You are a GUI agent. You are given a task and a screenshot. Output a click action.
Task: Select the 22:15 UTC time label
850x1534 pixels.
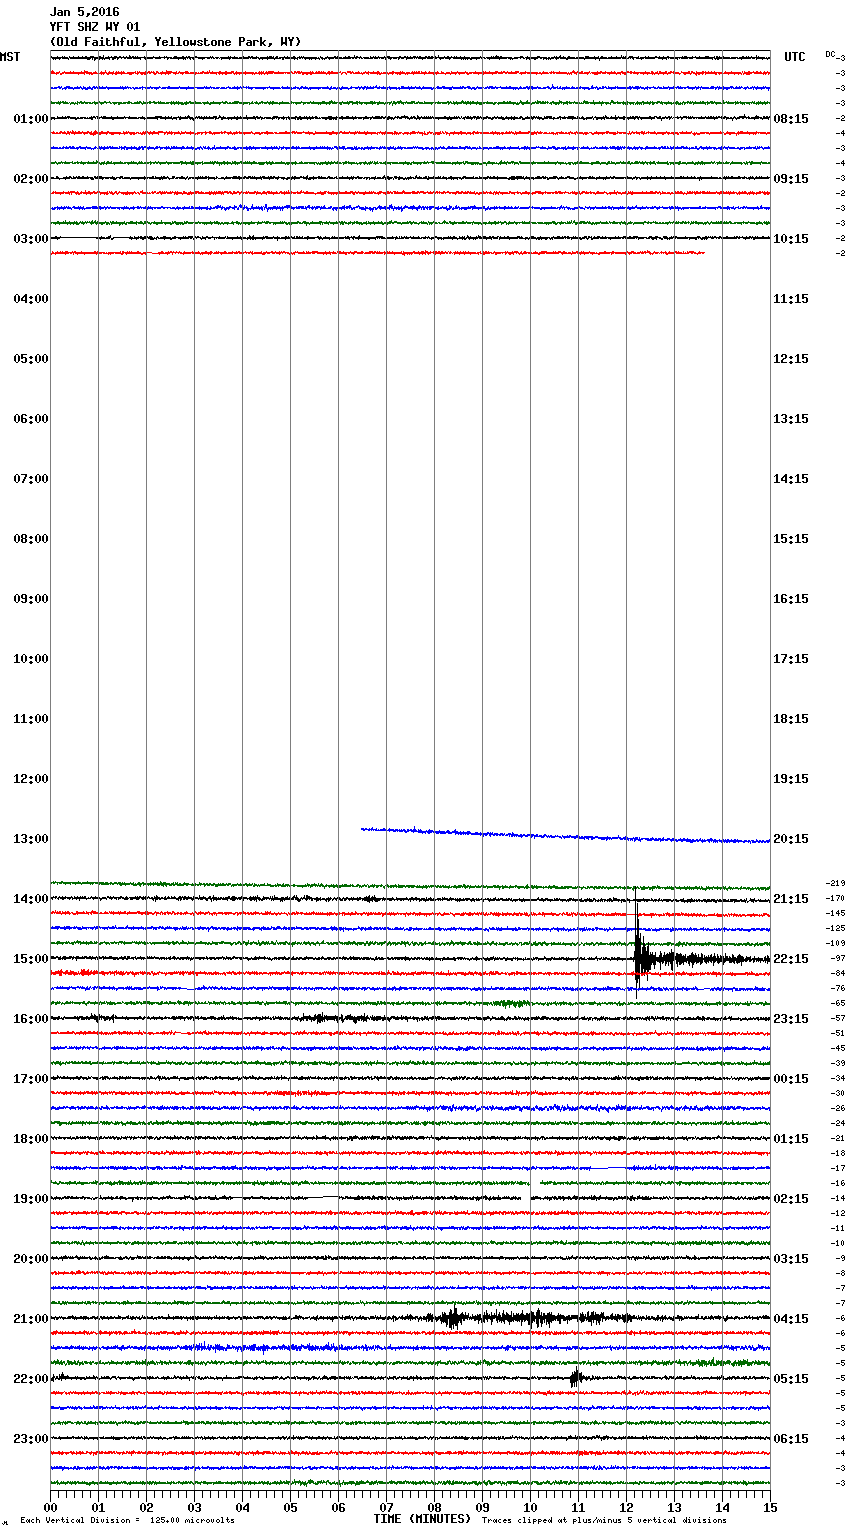pyautogui.click(x=791, y=959)
